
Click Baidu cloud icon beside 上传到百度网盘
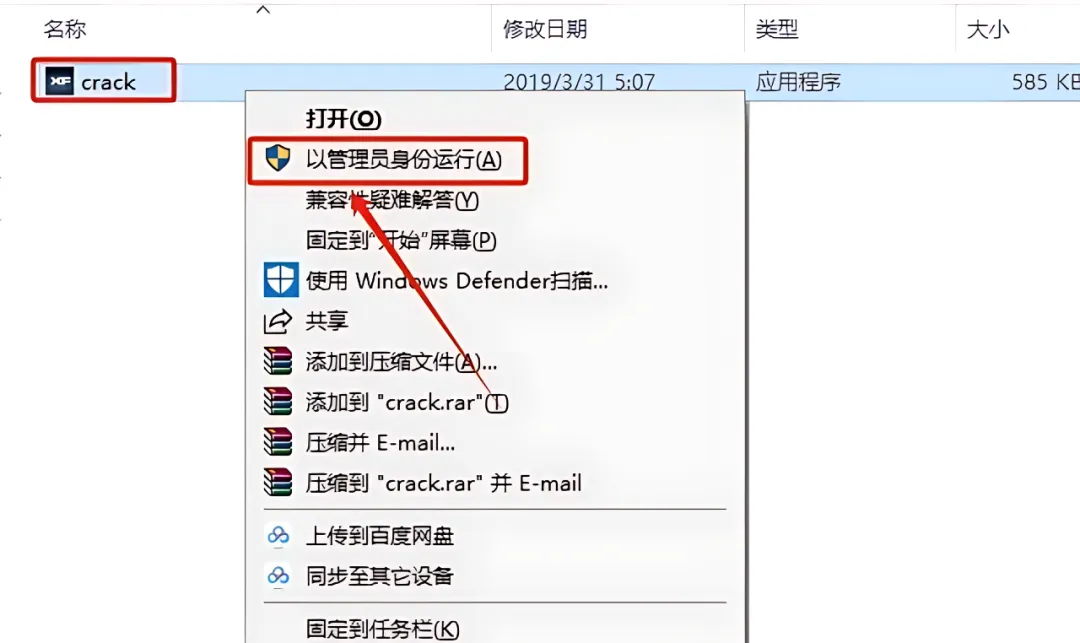click(278, 535)
